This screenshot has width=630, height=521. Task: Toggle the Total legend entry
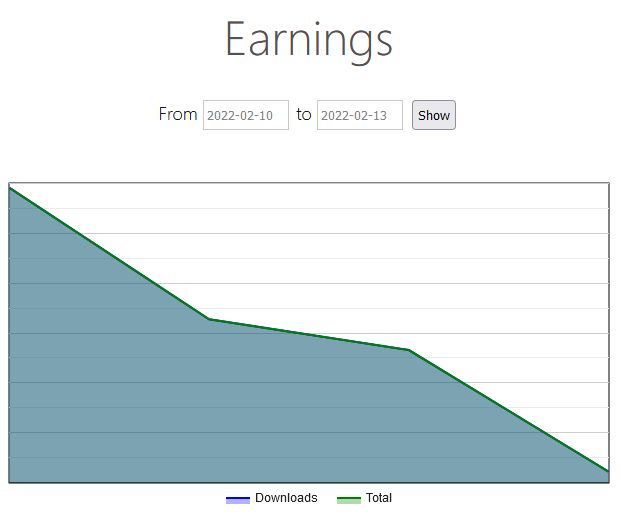pyautogui.click(x=364, y=498)
